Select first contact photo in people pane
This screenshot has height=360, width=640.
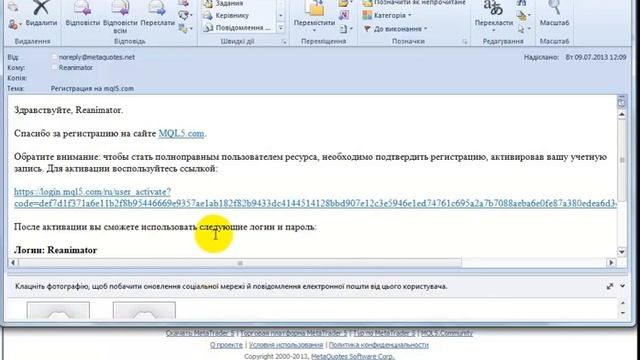click(x=58, y=310)
